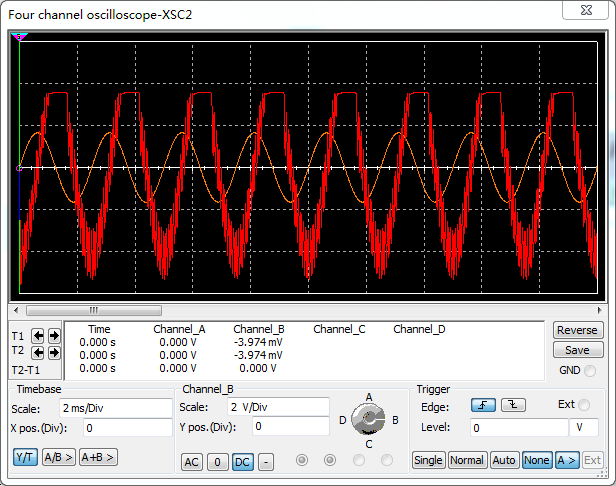This screenshot has width=616, height=486.
Task: Toggle the GND radio button
Action: tap(590, 370)
